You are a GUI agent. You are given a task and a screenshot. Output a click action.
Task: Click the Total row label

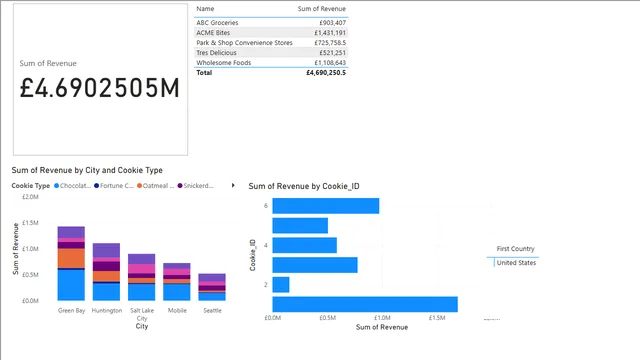[204, 73]
